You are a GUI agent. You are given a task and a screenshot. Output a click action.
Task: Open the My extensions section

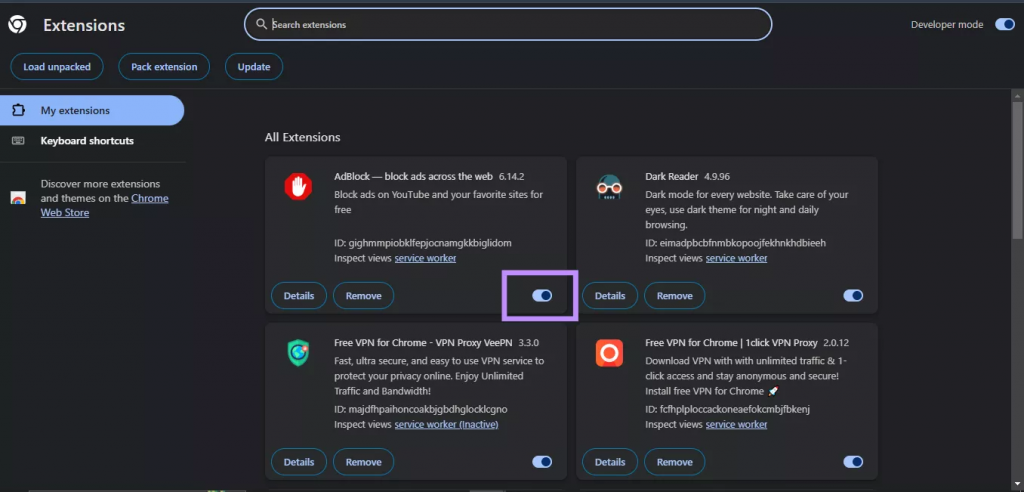[92, 110]
